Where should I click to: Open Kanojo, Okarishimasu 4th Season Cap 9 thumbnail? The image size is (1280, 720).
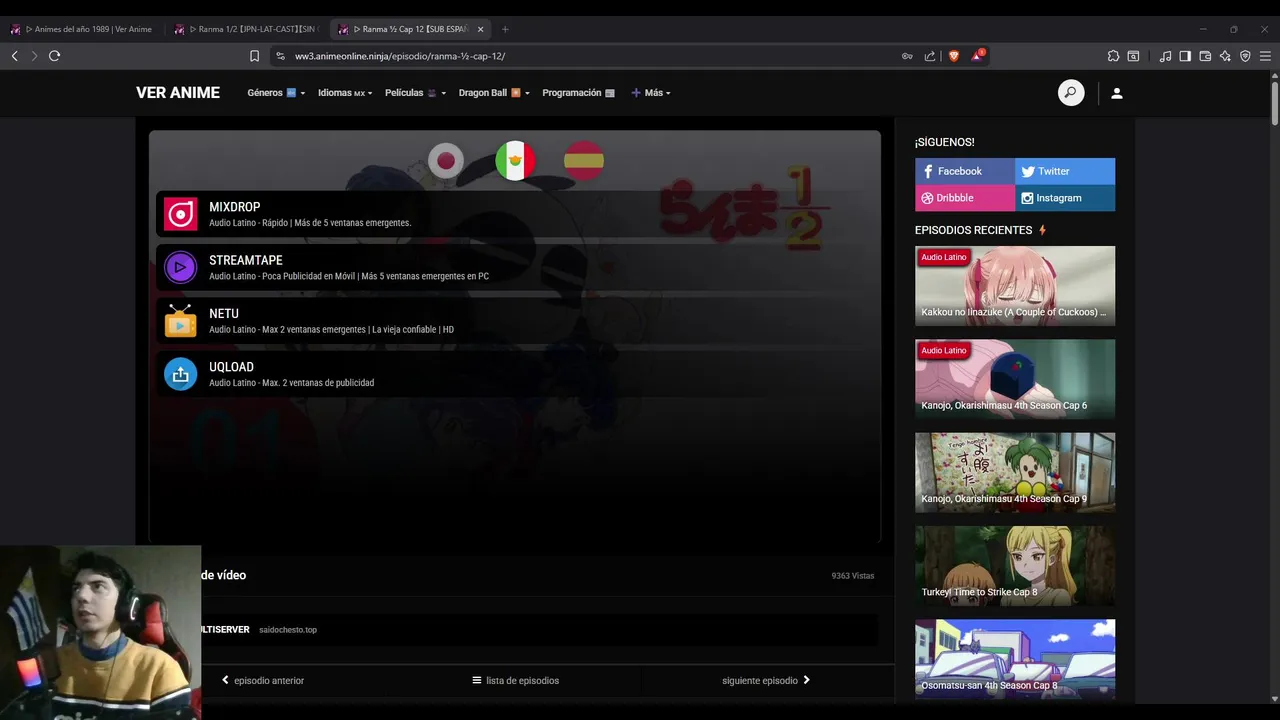click(x=1015, y=472)
